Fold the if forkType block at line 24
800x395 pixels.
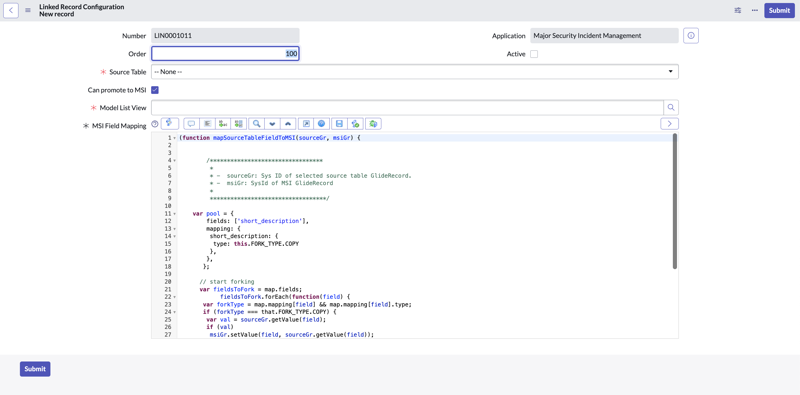click(x=174, y=312)
